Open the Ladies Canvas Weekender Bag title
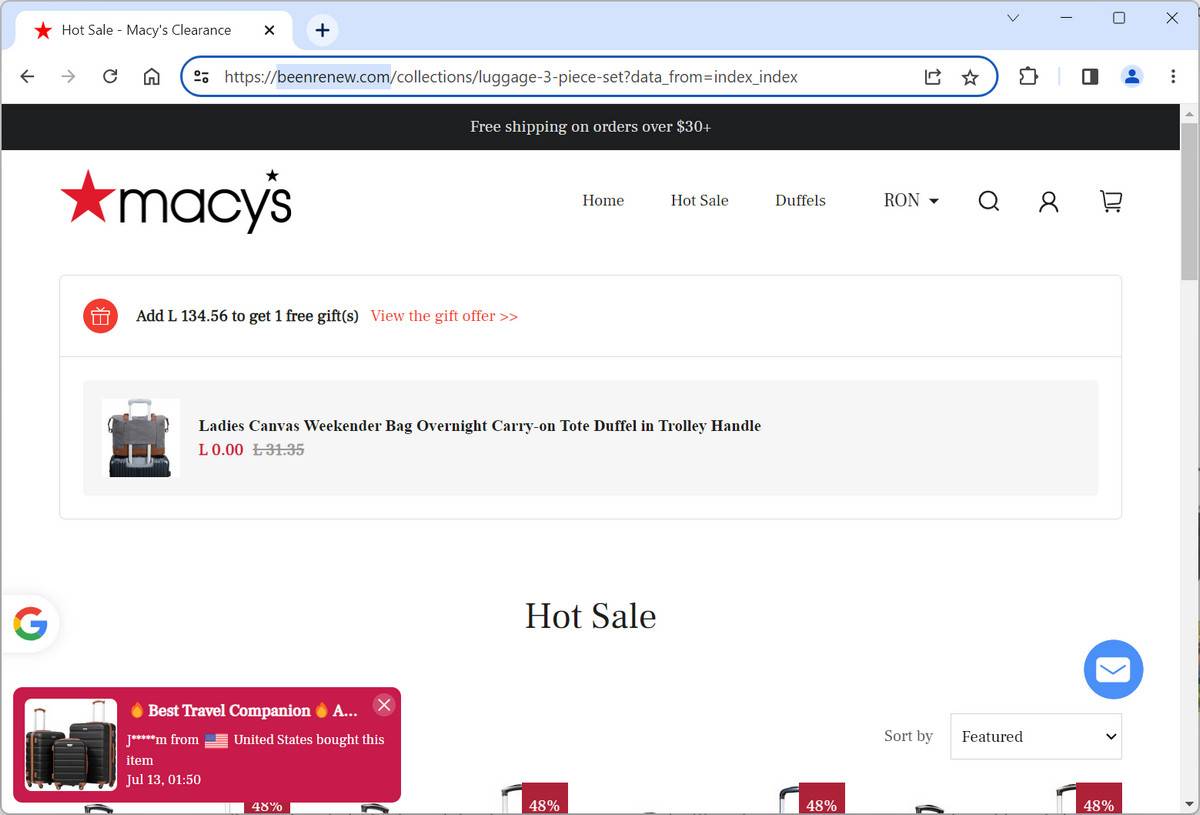The height and width of the screenshot is (815, 1200). pyautogui.click(x=480, y=426)
